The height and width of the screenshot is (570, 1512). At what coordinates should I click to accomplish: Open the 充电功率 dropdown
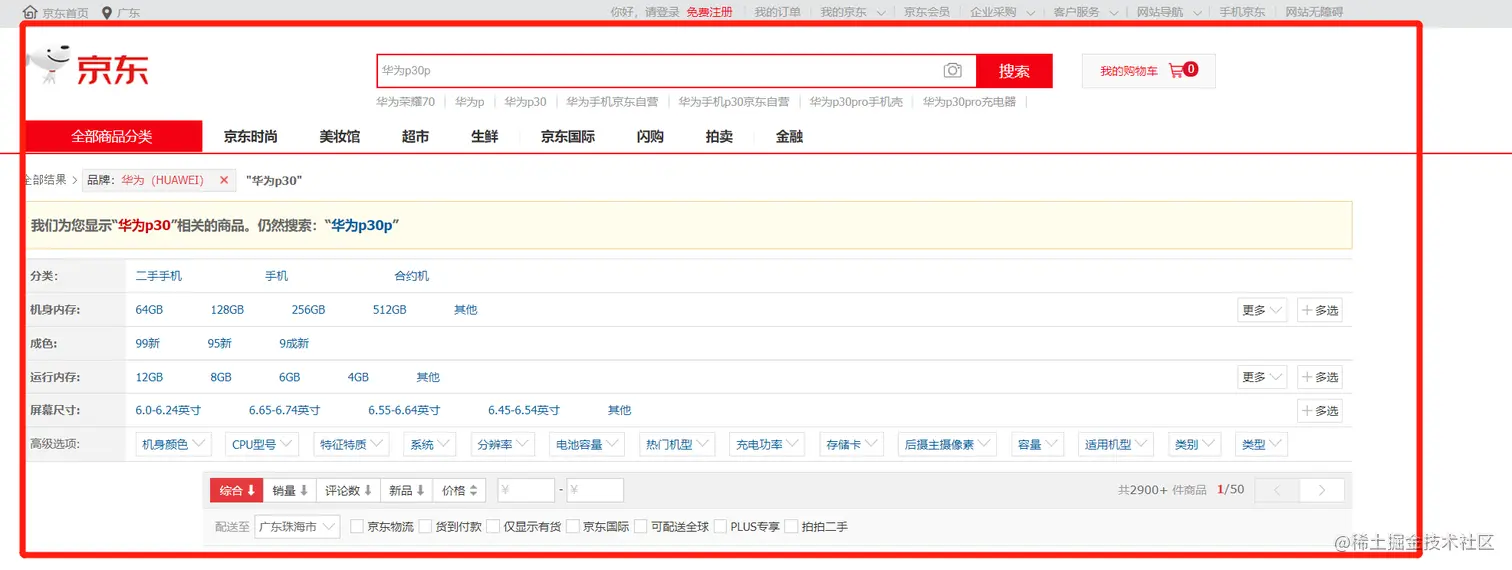(766, 444)
